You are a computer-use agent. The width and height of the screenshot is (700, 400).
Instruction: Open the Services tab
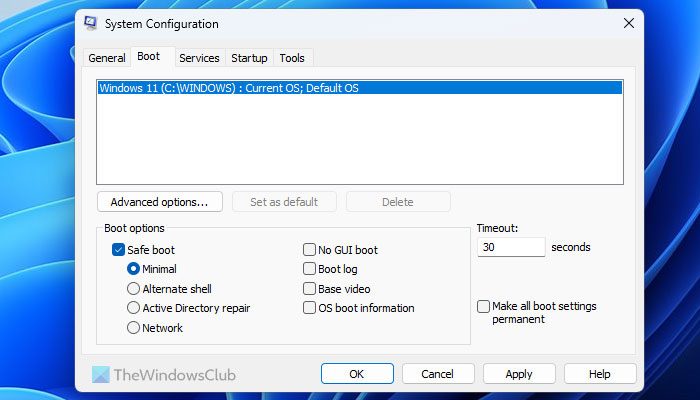[x=200, y=58]
